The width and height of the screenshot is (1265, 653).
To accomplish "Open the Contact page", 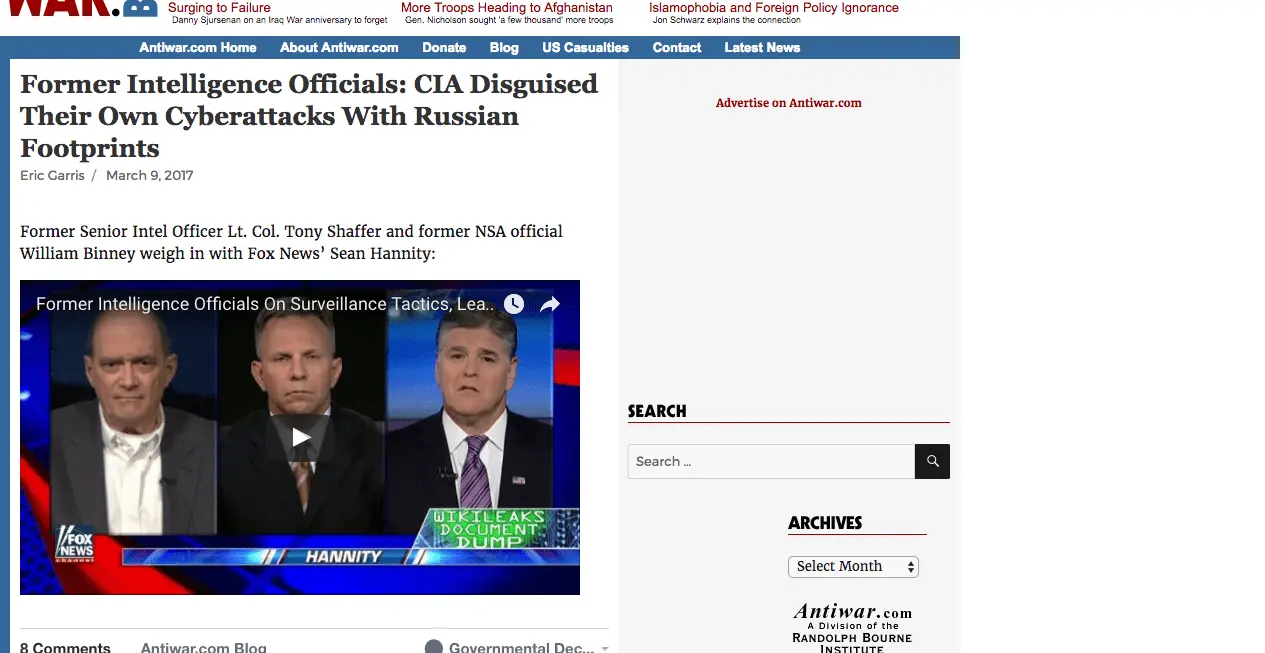I will click(677, 47).
